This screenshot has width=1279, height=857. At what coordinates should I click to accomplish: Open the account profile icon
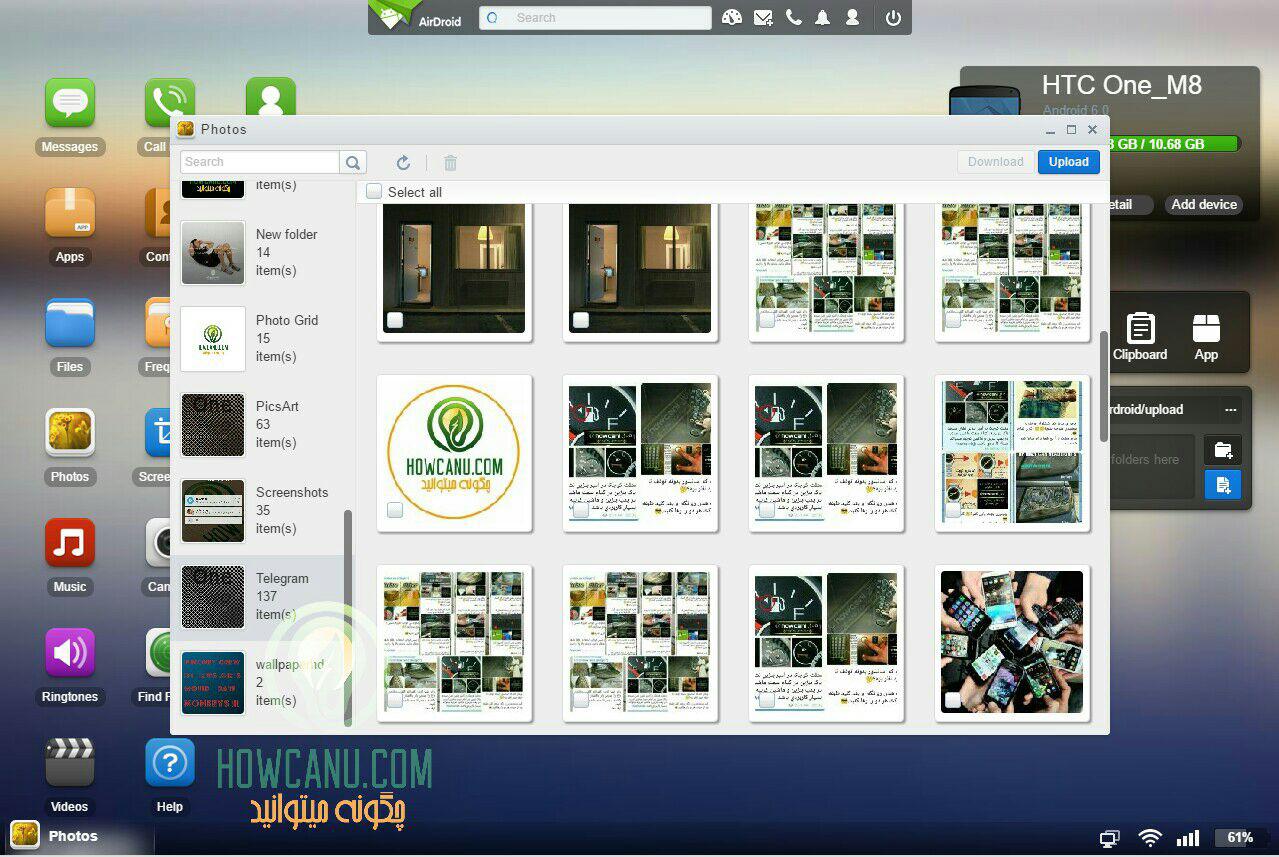(852, 17)
